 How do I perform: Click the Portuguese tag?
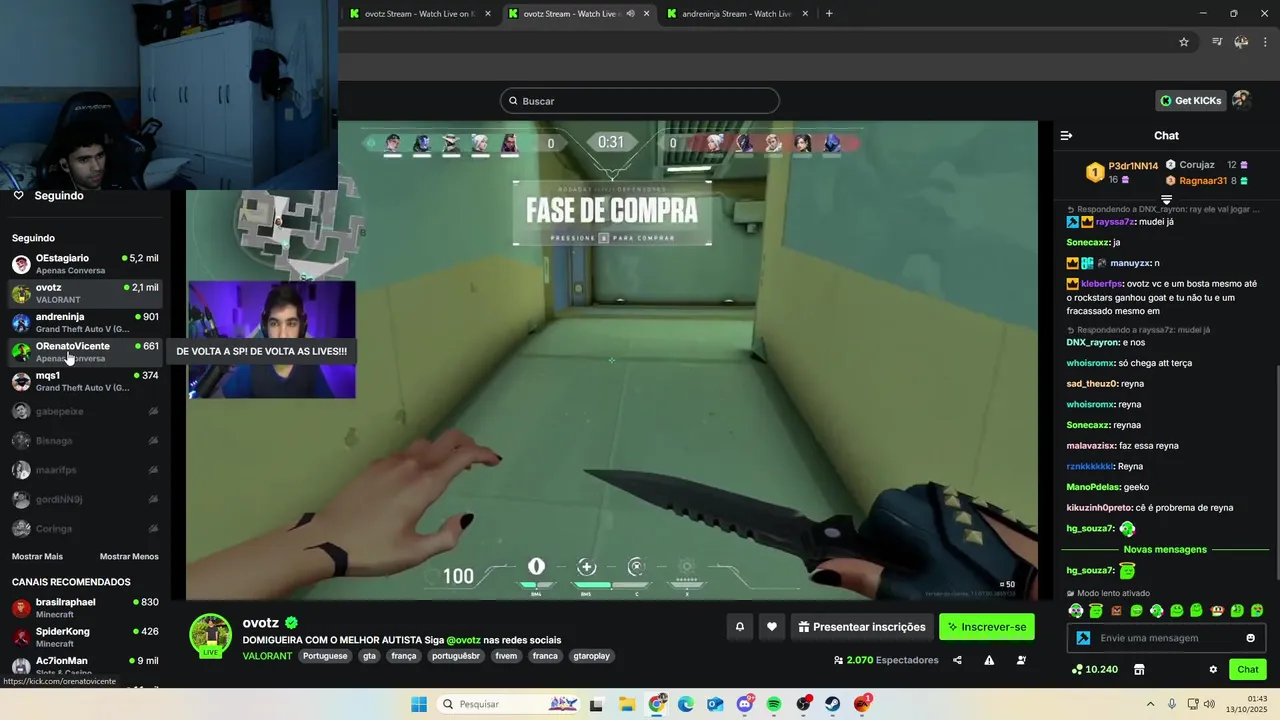325,656
